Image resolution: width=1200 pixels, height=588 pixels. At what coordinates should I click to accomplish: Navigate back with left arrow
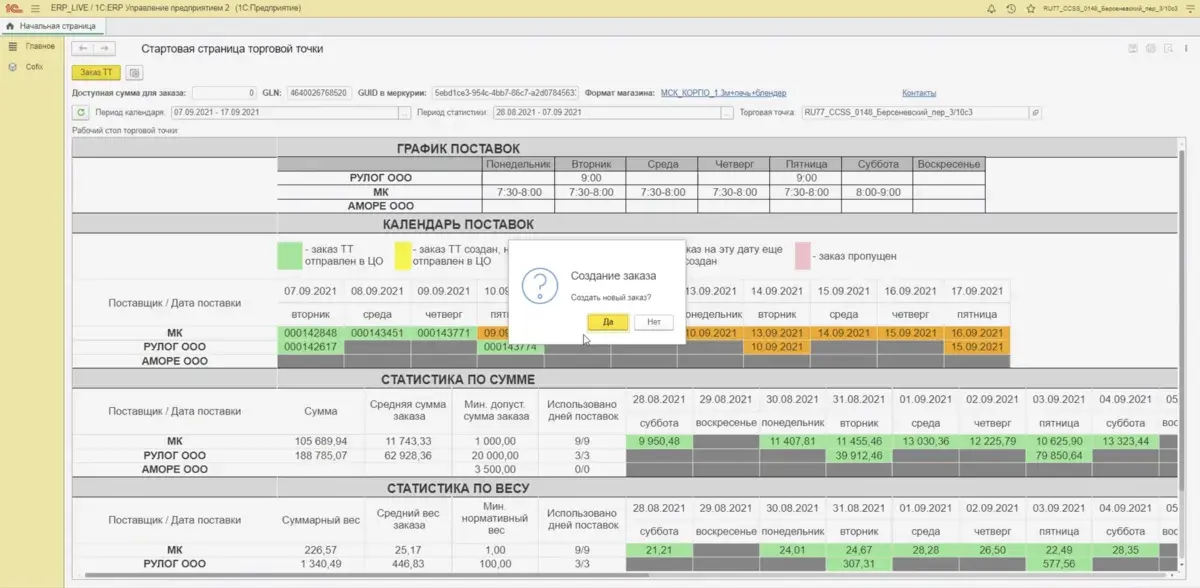point(83,48)
